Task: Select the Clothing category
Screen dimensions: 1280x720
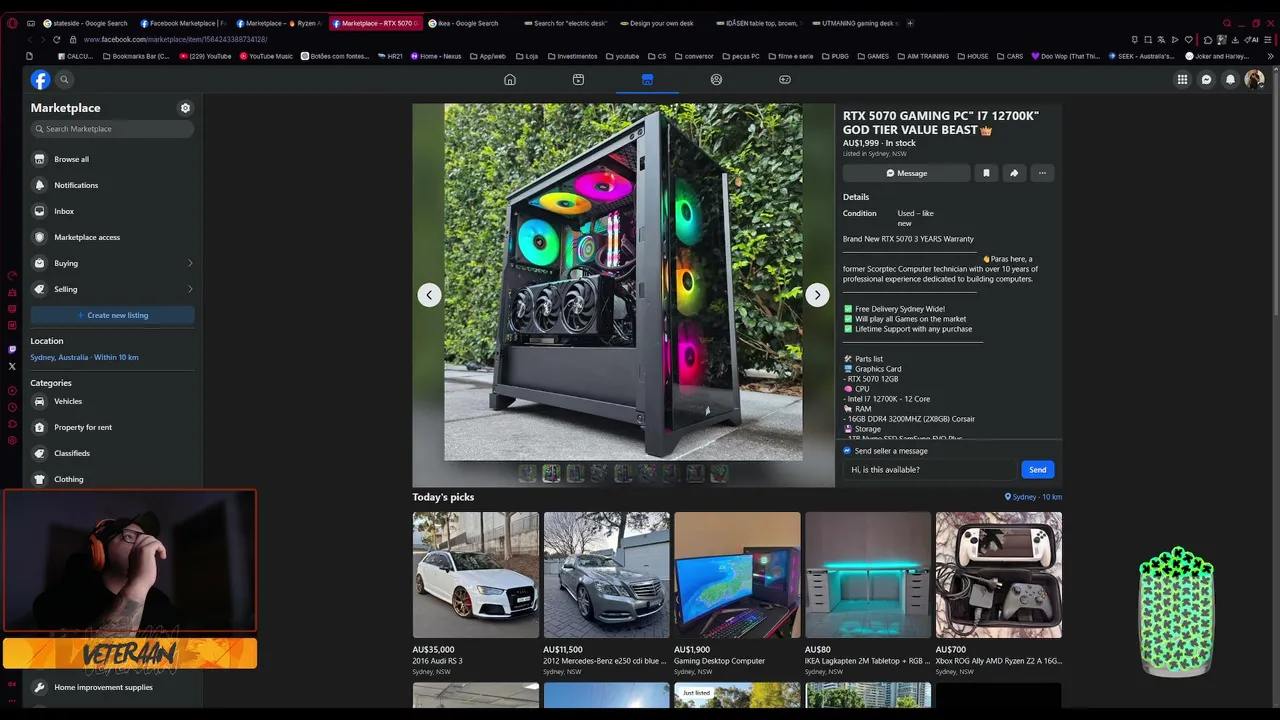Action: tap(112, 479)
